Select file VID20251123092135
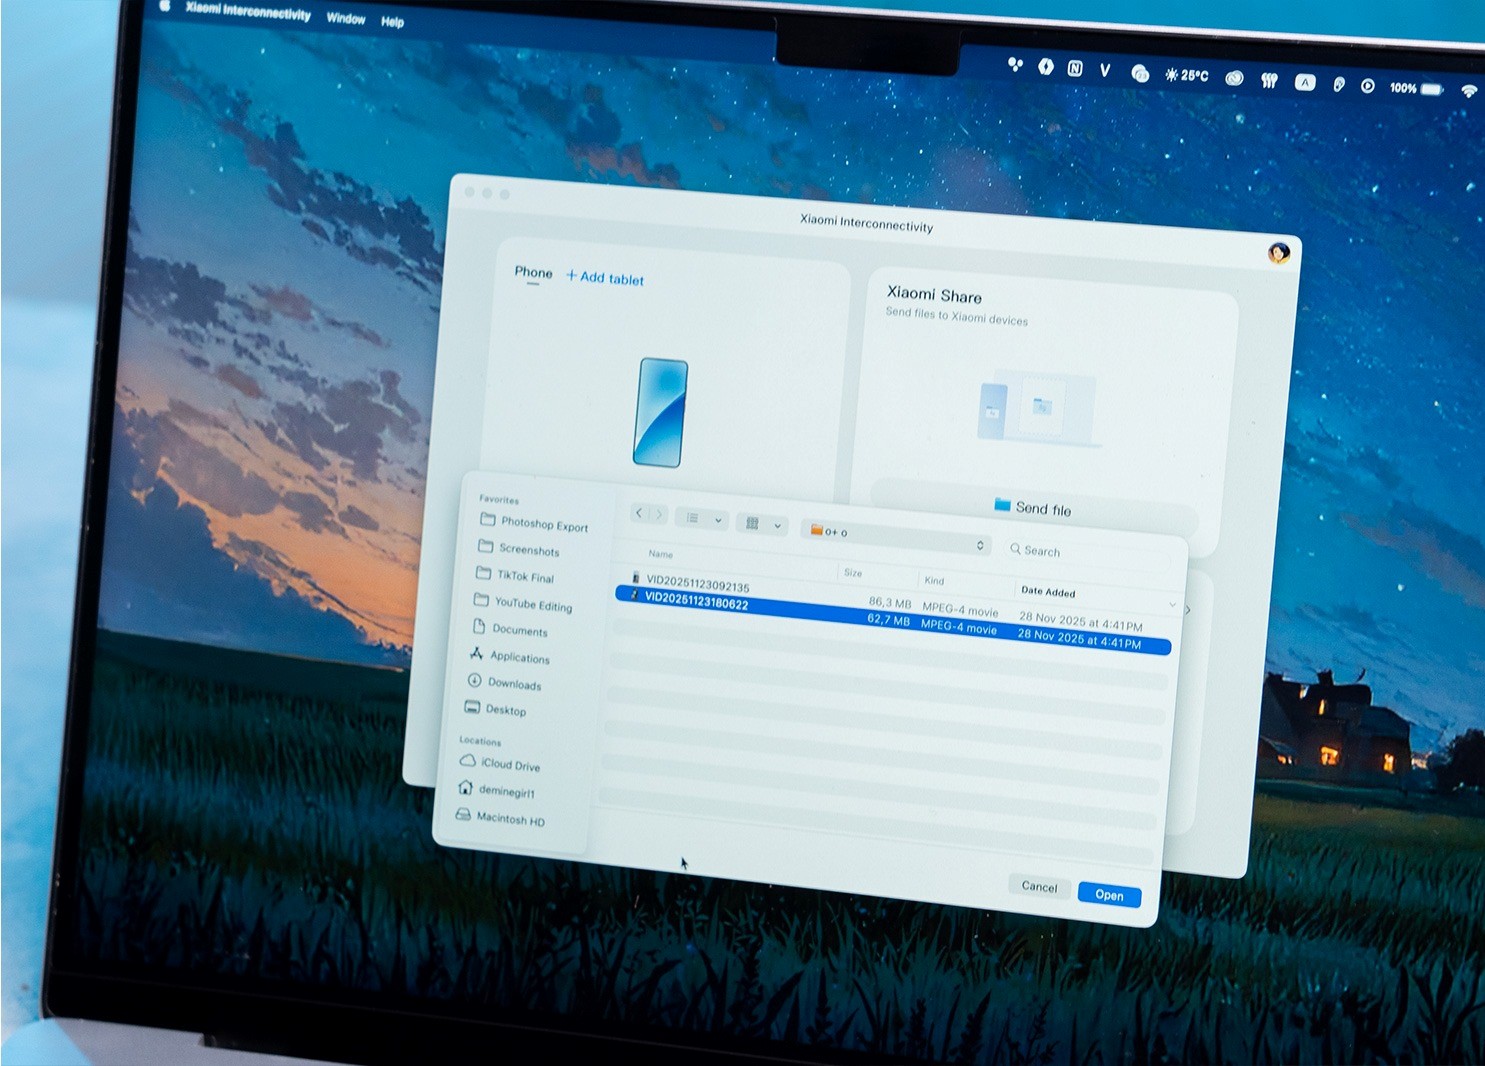The image size is (1485, 1066). click(x=697, y=585)
